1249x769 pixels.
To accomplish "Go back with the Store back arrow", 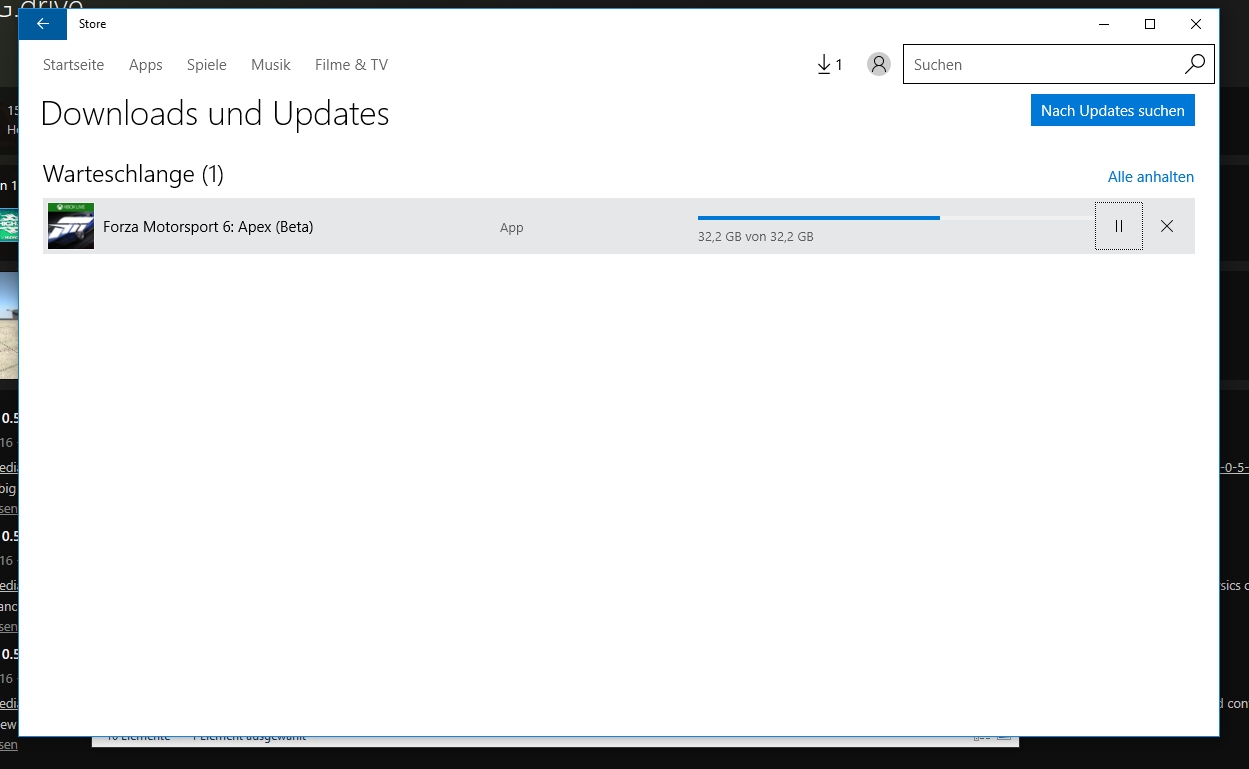I will 43,24.
